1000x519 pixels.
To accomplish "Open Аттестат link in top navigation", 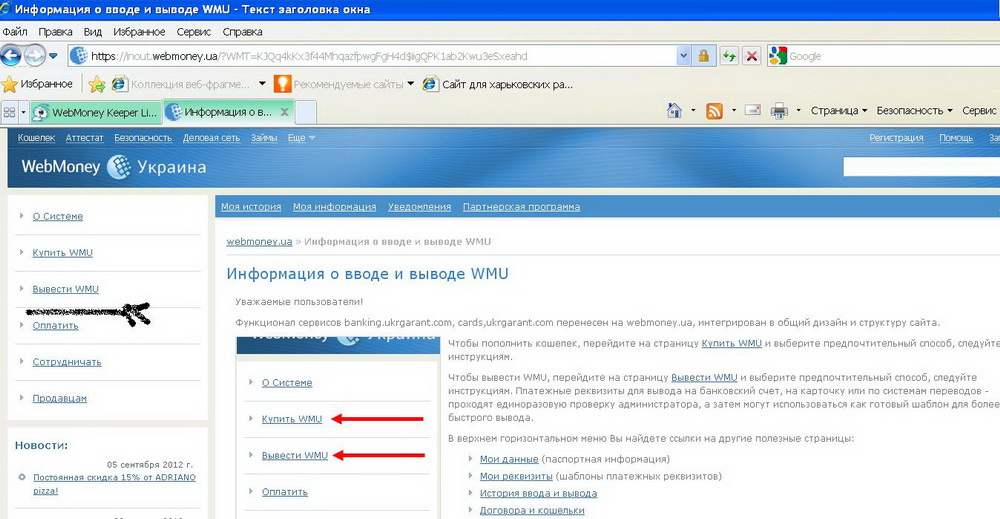I will pos(84,138).
